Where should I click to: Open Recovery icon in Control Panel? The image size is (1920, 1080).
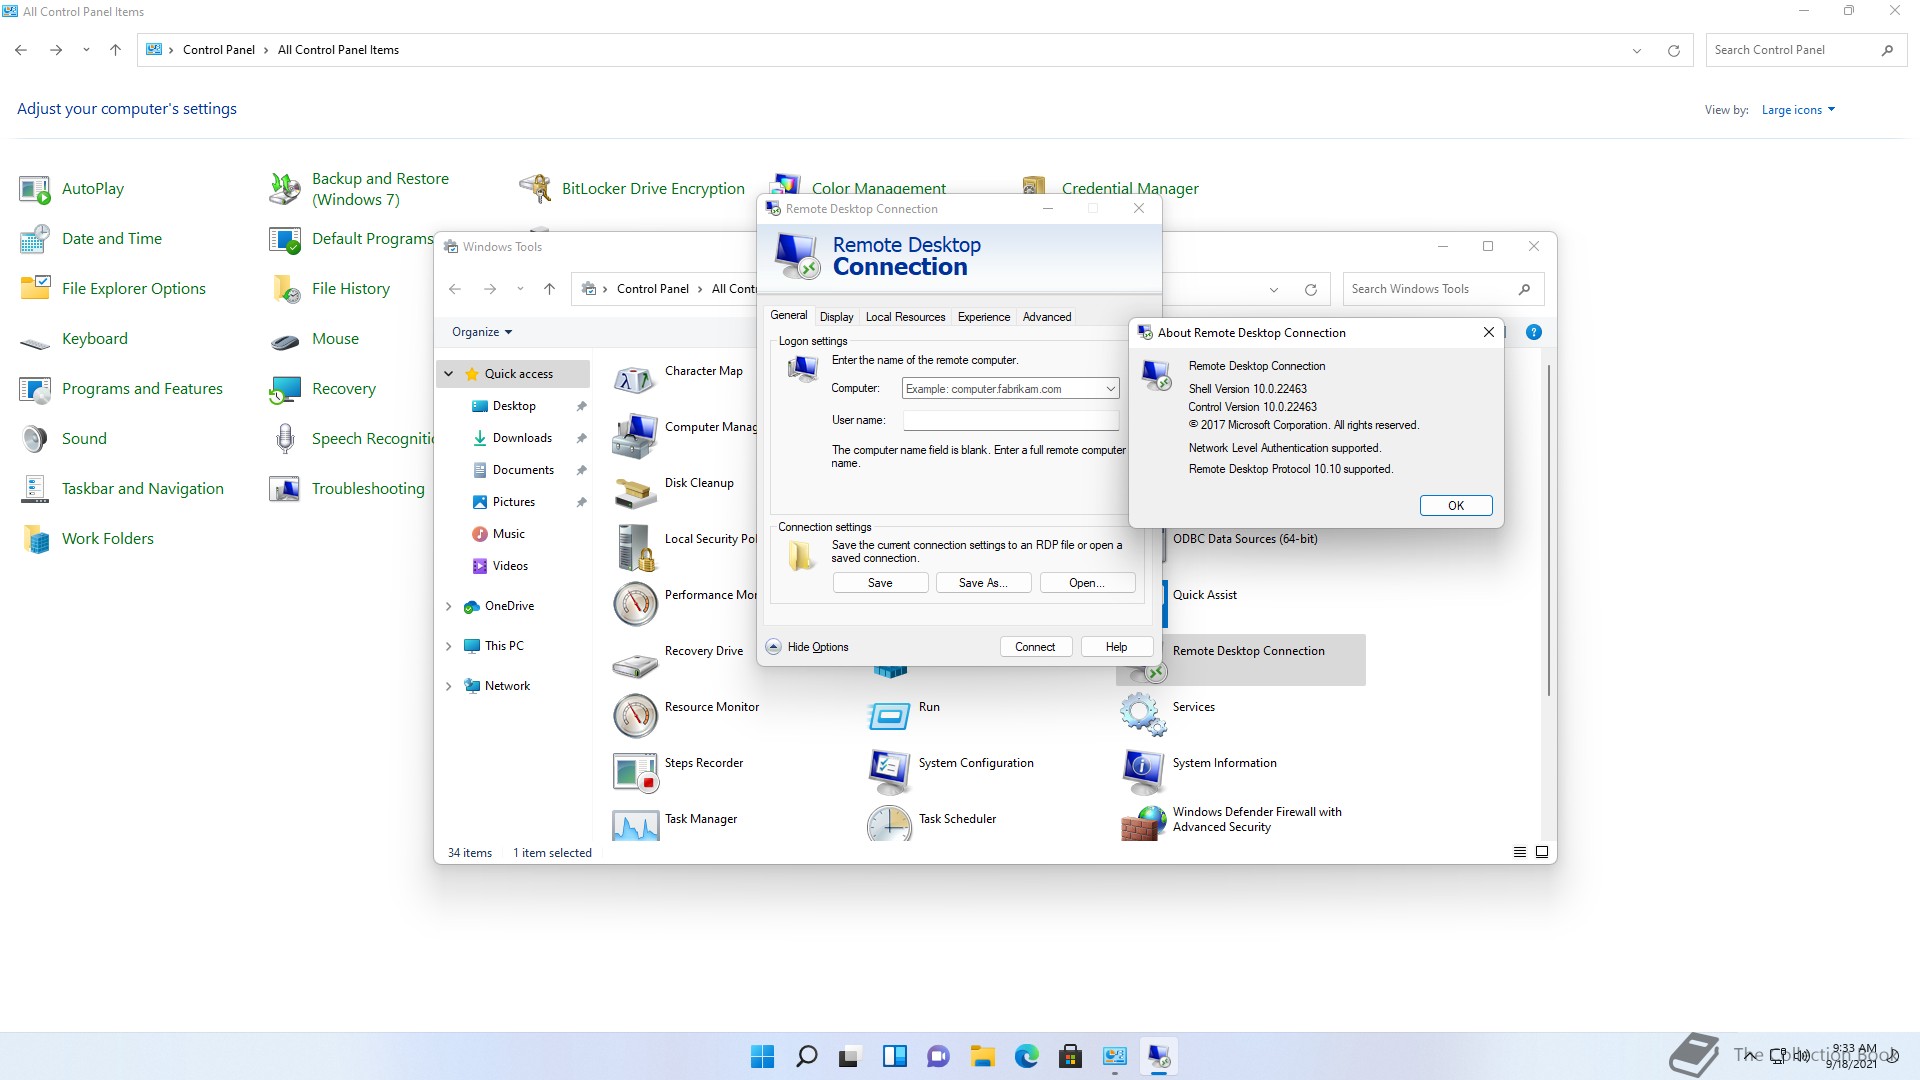285,389
